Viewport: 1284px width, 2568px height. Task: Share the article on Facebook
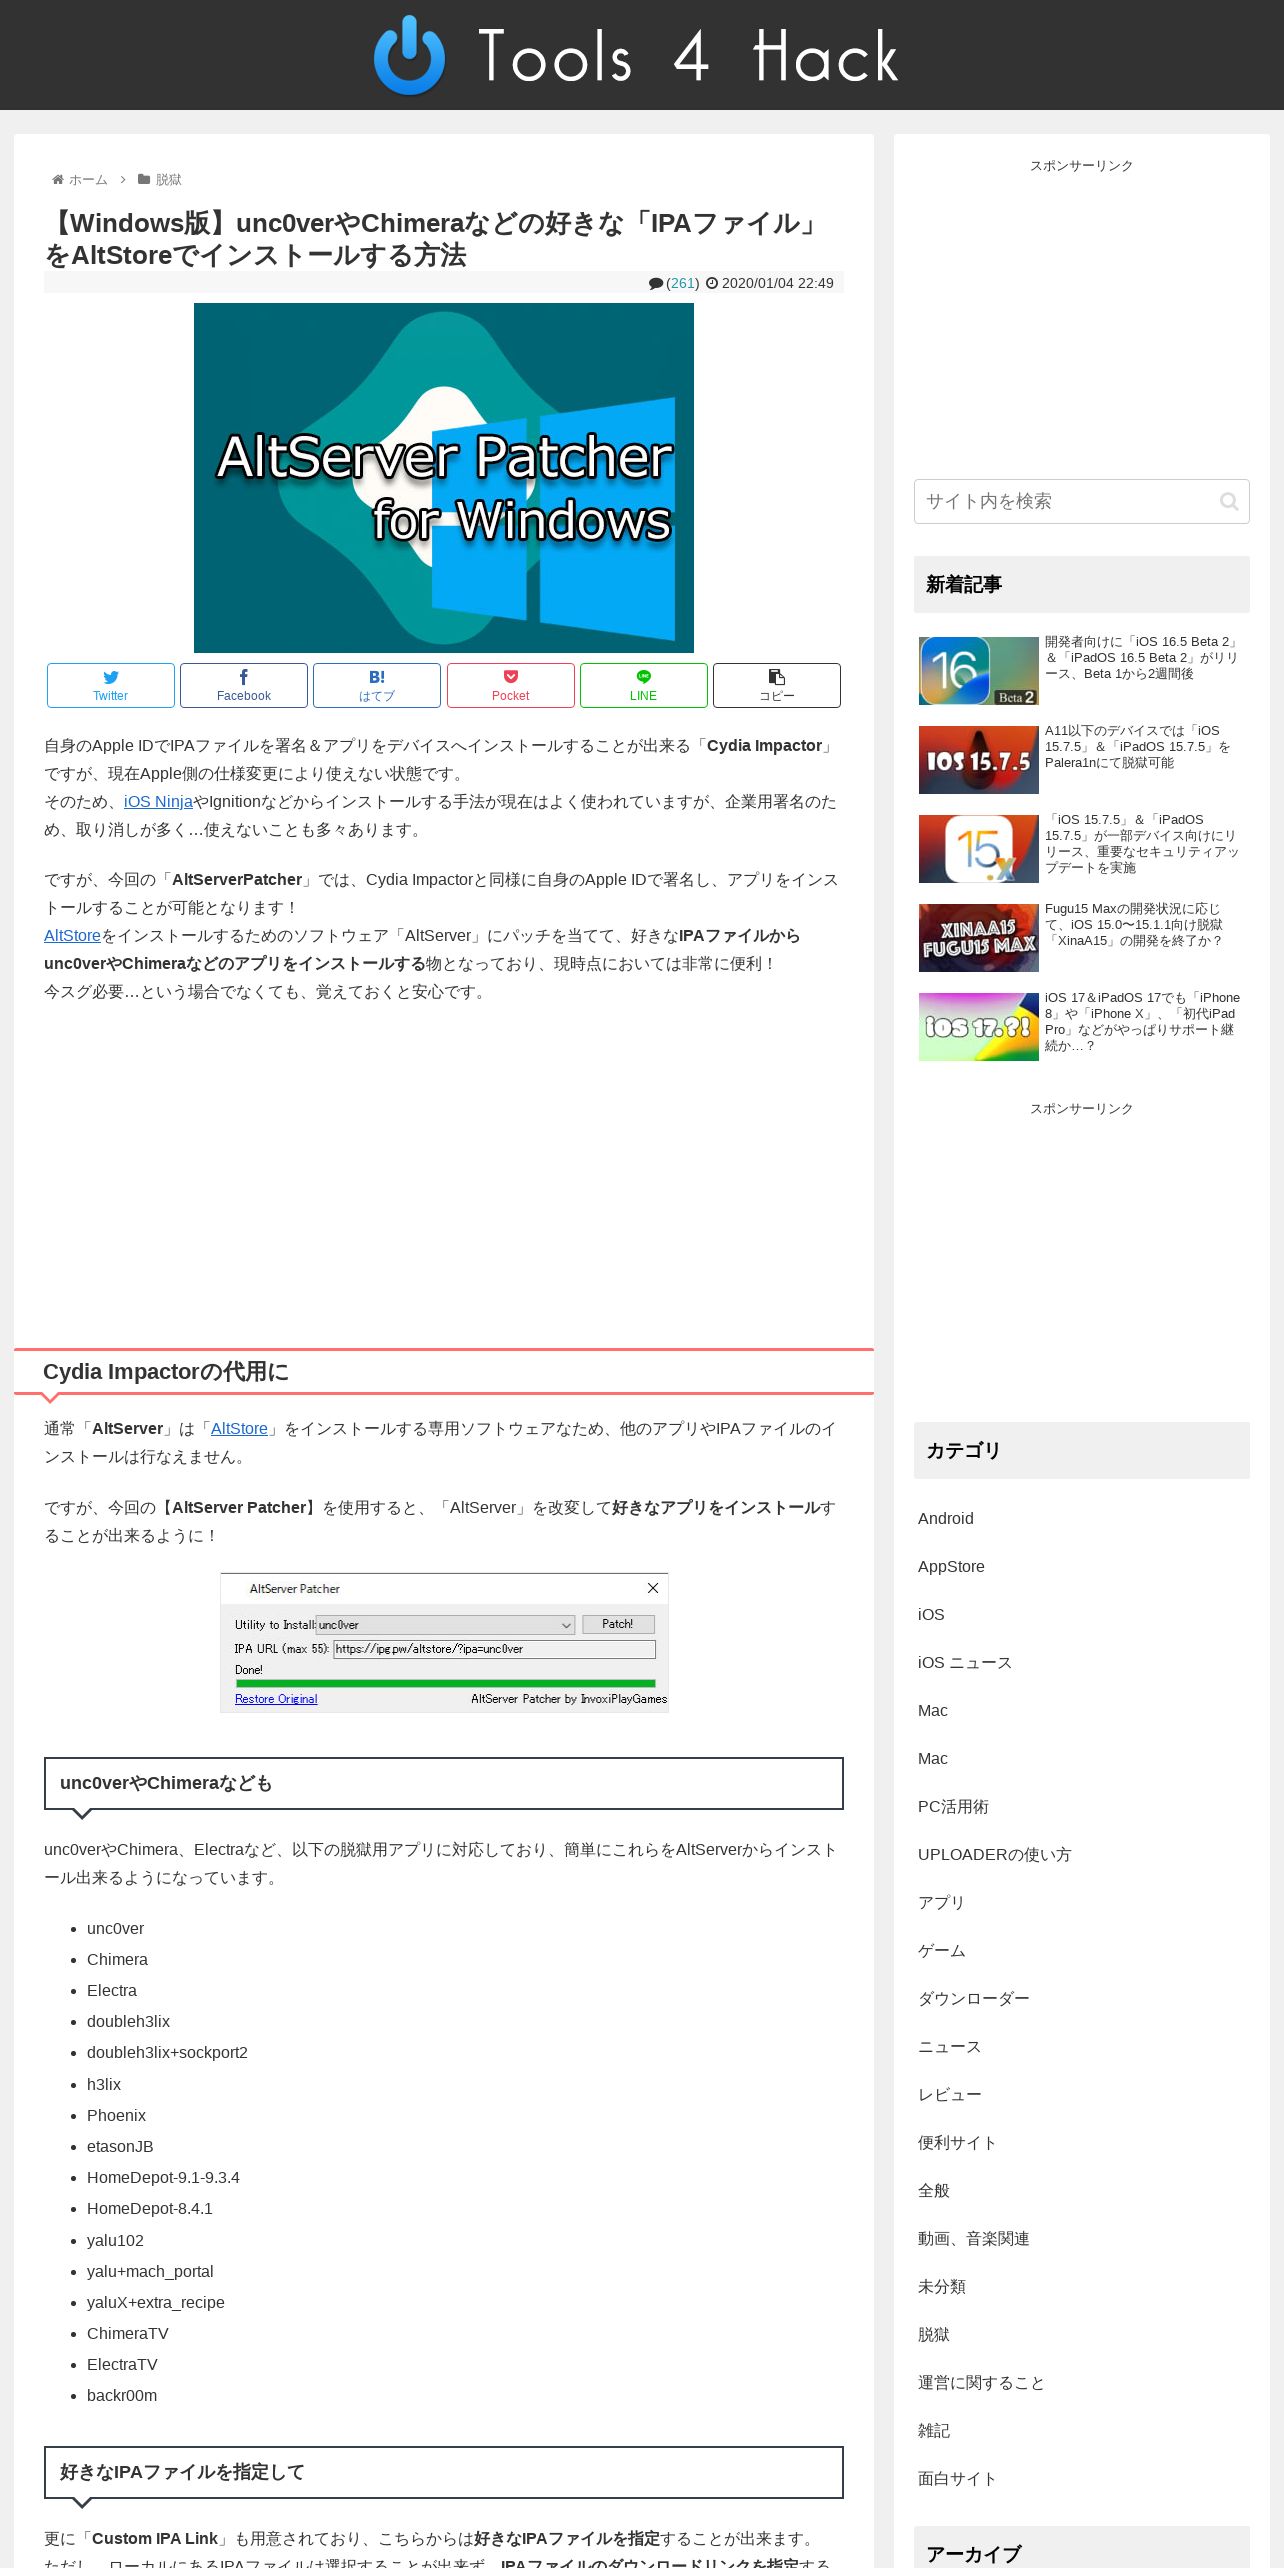244,685
